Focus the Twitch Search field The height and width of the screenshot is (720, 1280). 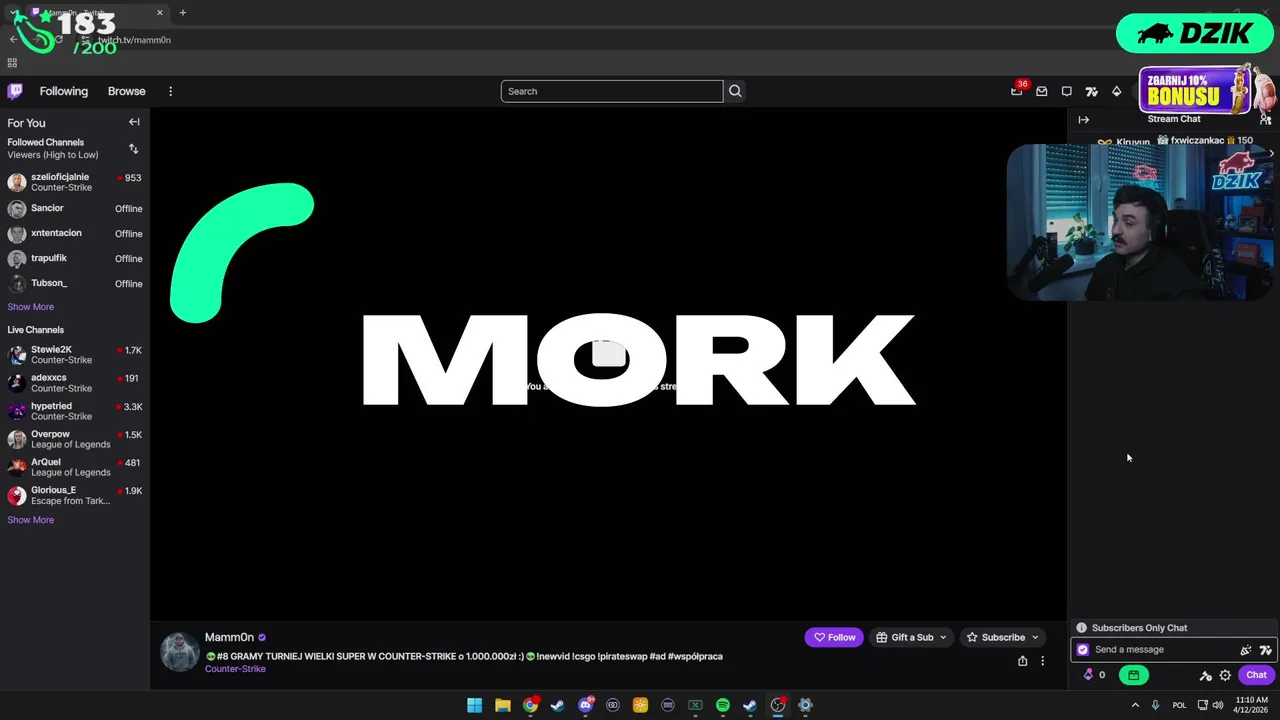point(612,91)
